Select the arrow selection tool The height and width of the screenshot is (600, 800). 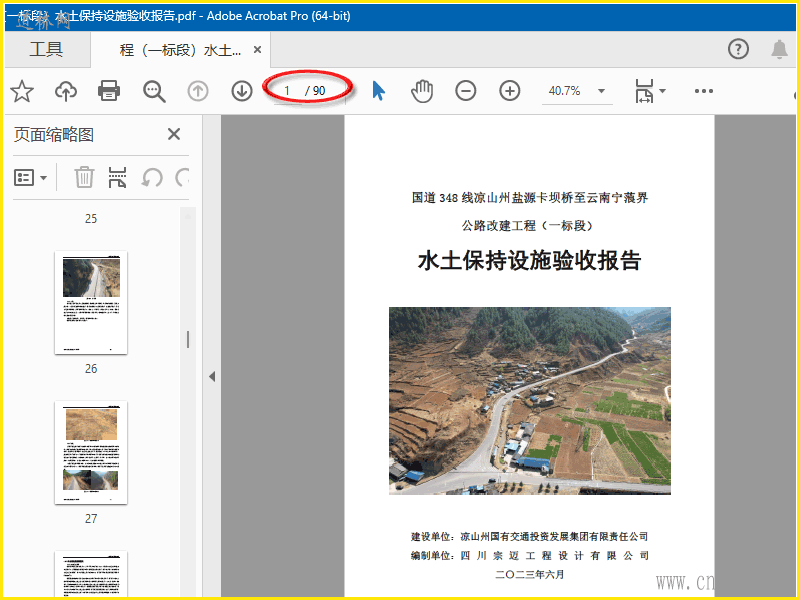click(x=378, y=91)
